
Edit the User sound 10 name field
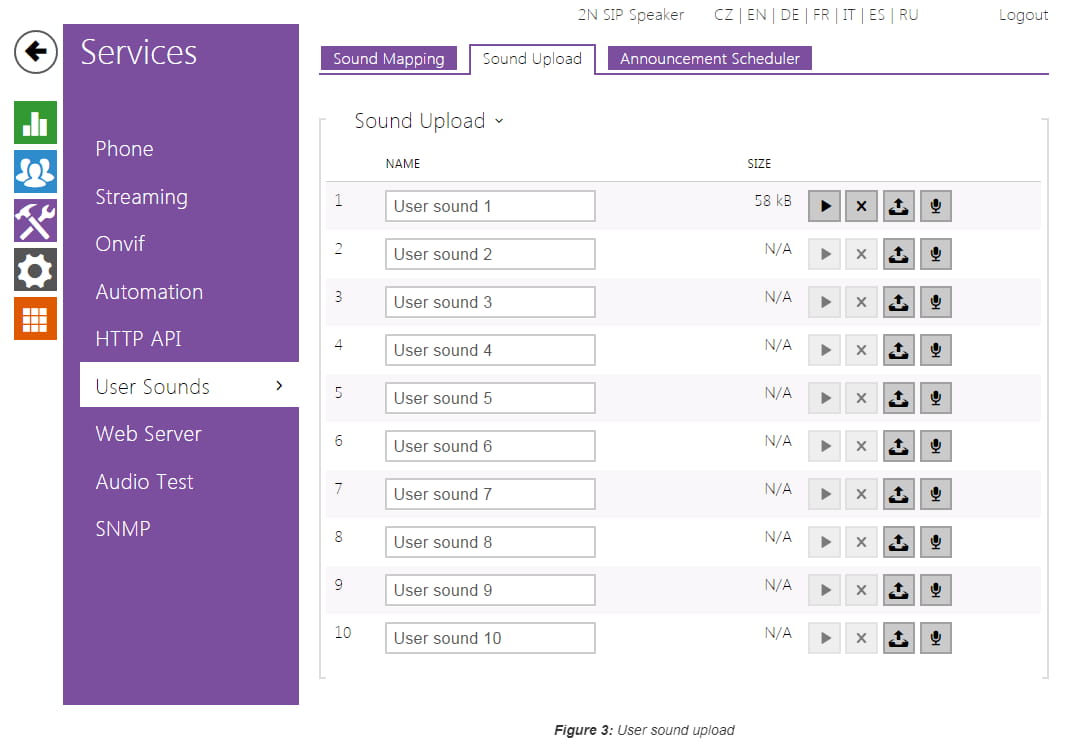[490, 638]
